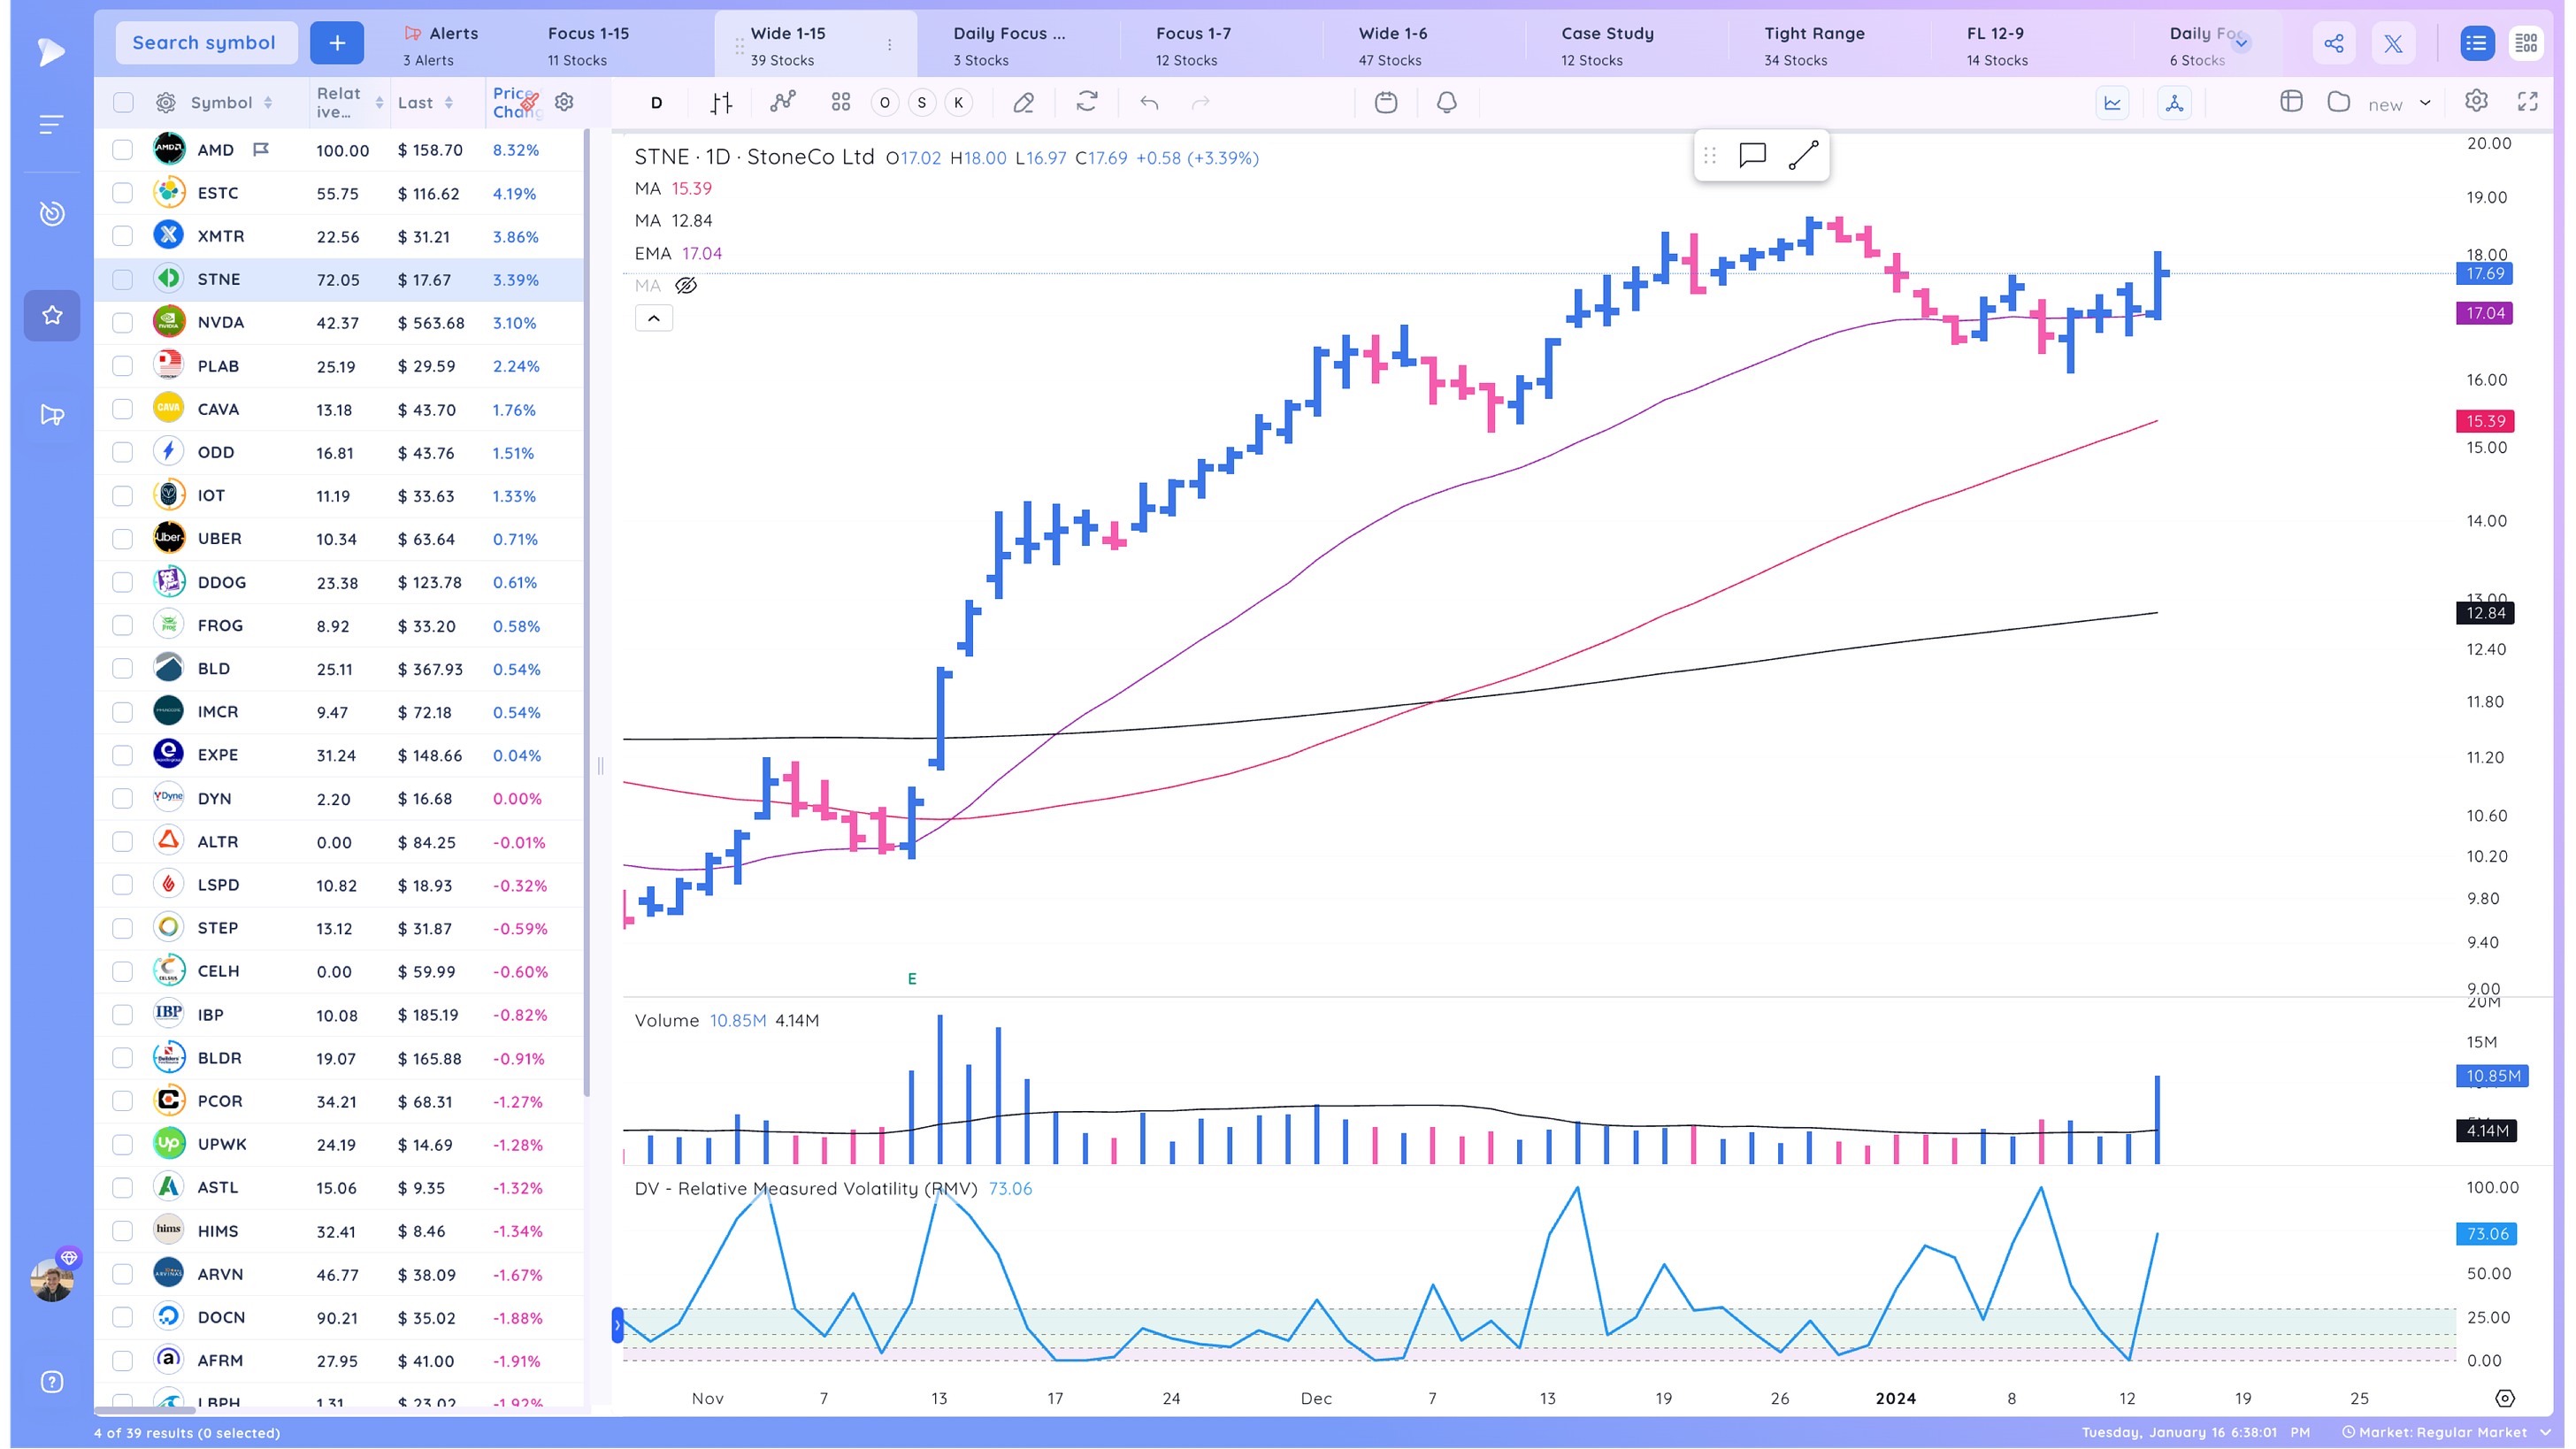Viewport: 2576px width, 1449px height.
Task: Check the STNE row checkbox
Action: 123,279
